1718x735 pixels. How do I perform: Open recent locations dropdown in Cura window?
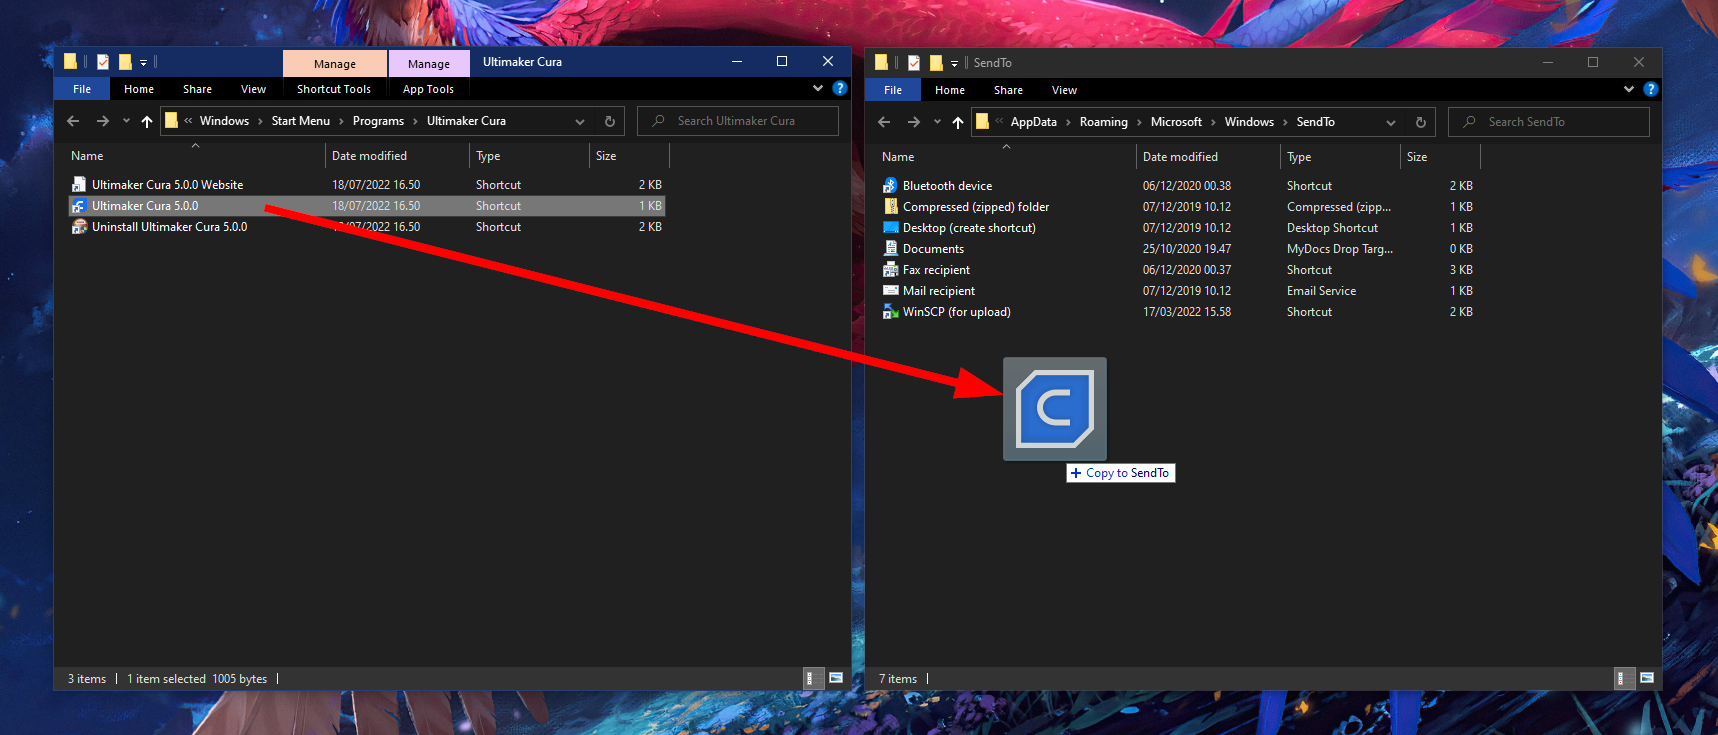pos(126,121)
